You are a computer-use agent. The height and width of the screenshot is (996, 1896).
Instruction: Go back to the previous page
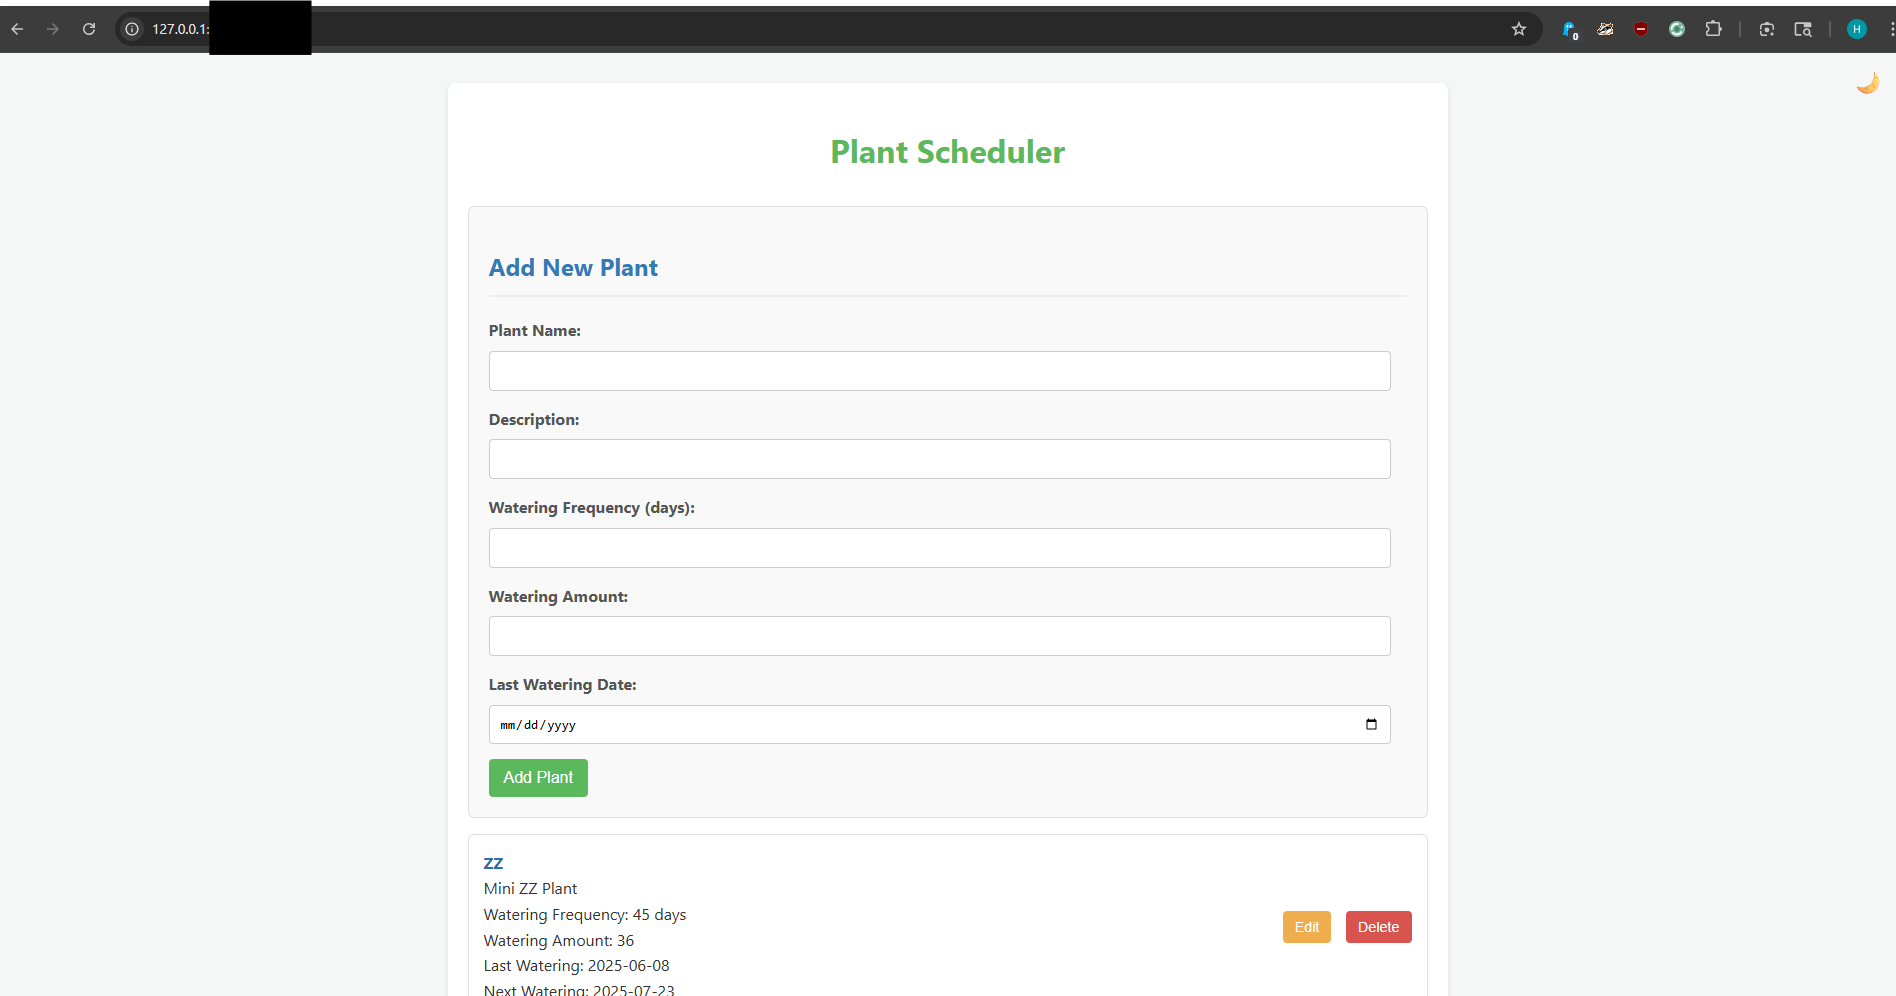click(x=17, y=29)
